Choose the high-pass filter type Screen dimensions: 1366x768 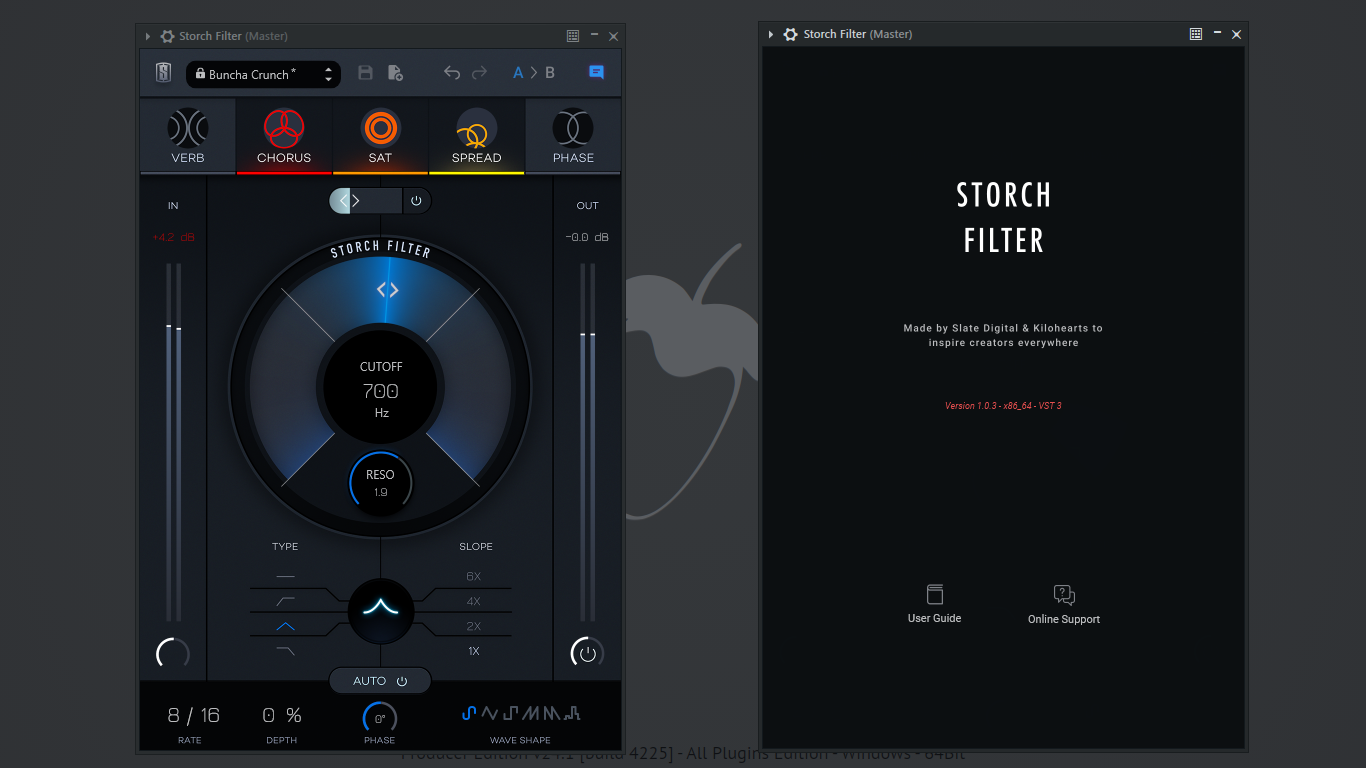286,601
